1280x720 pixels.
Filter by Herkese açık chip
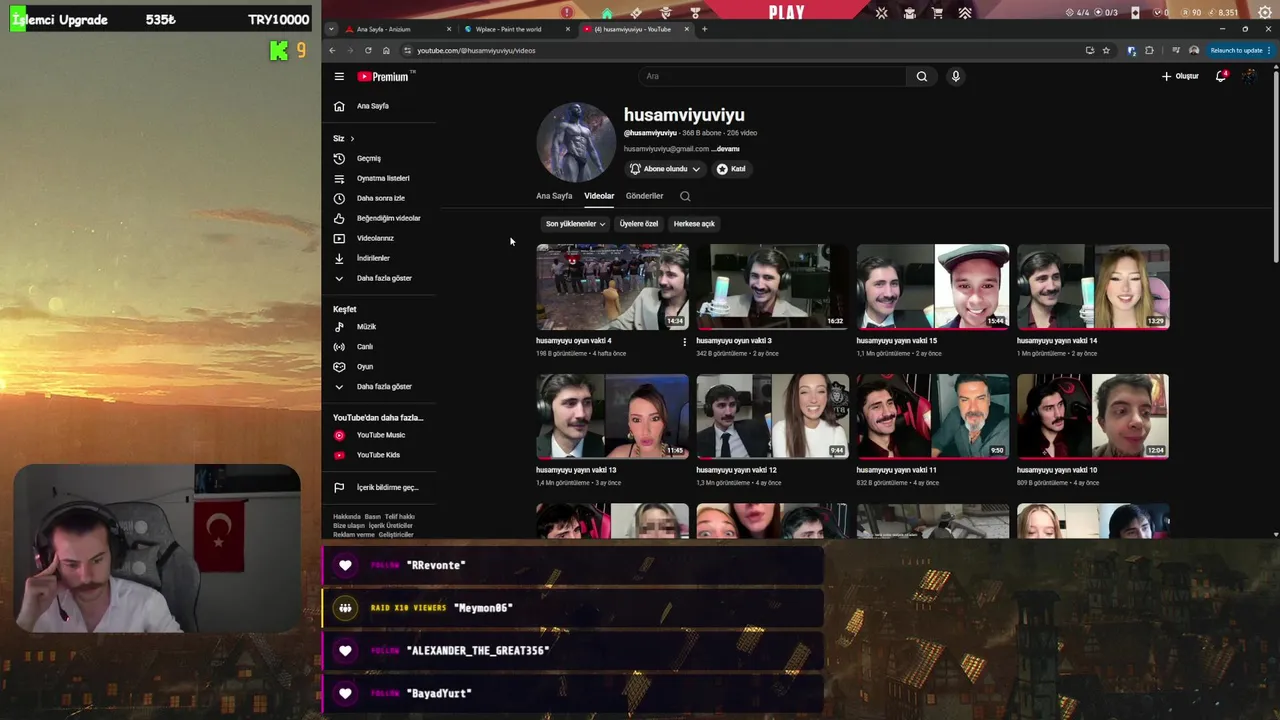click(x=694, y=224)
